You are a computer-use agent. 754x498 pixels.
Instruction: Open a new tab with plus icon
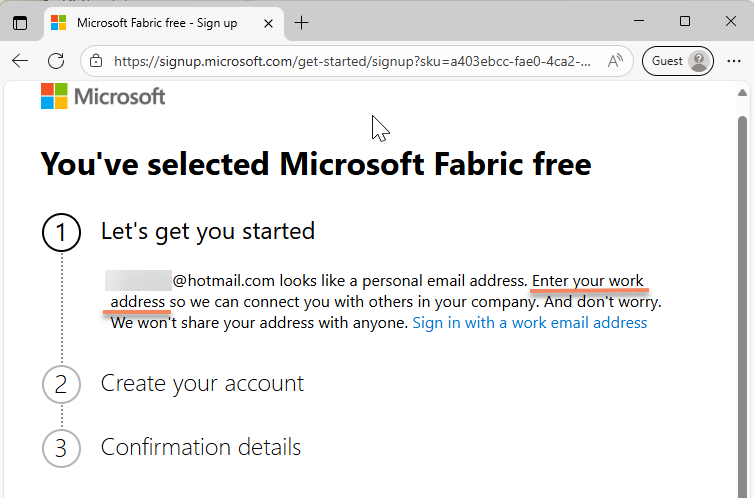coord(301,22)
